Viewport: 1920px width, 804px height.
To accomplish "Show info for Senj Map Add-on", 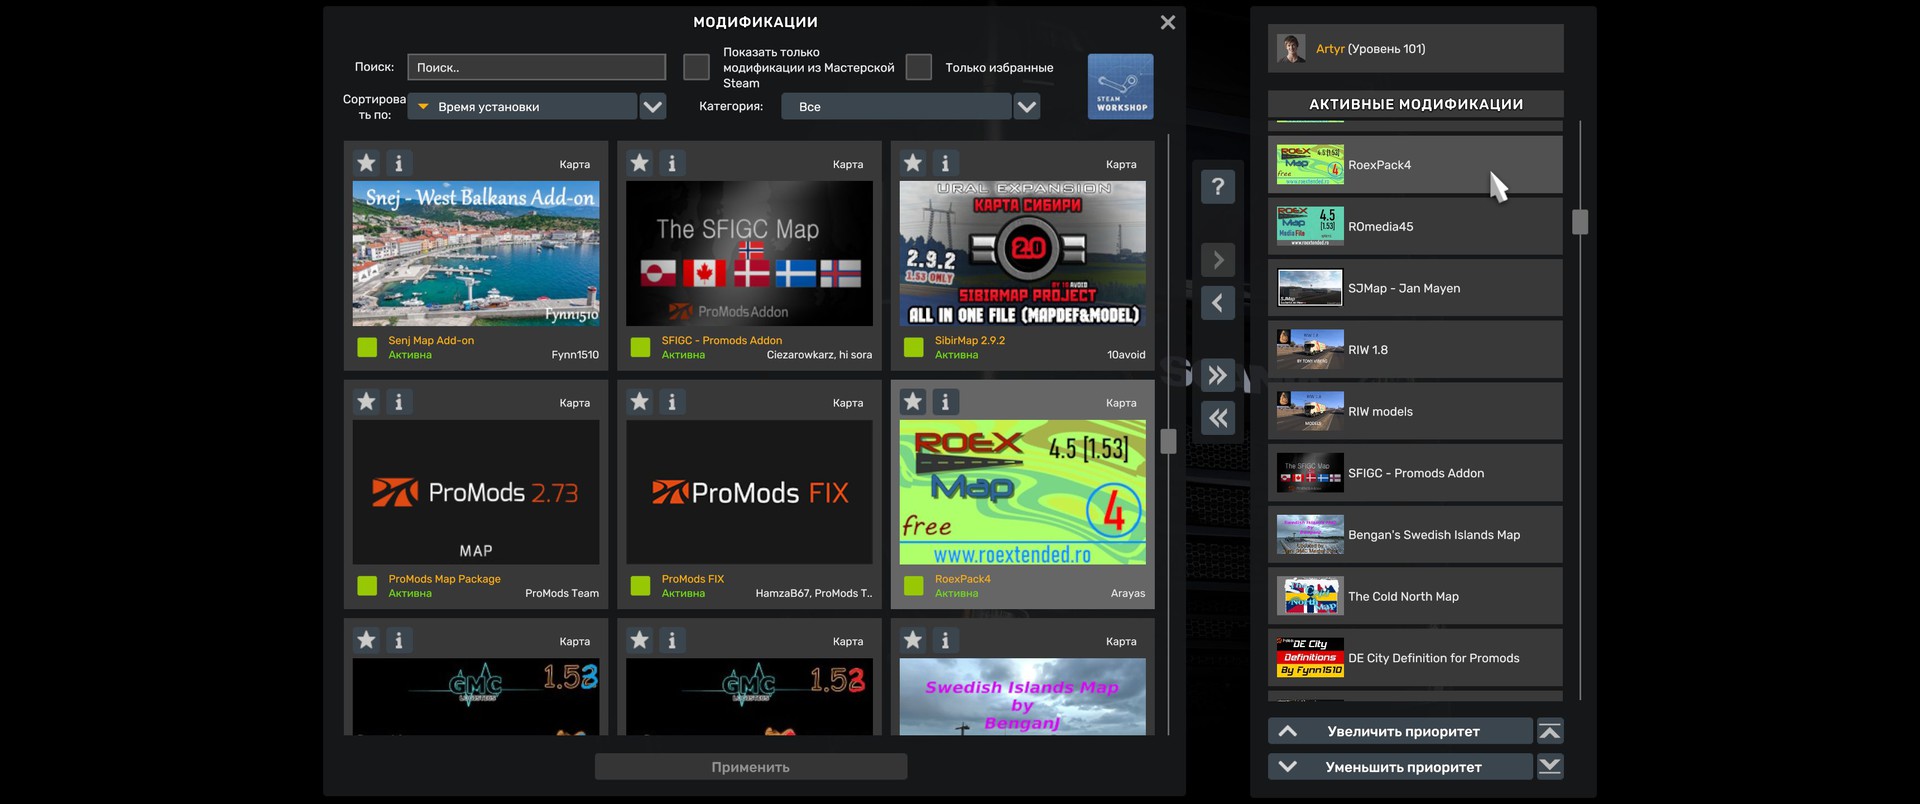I will [x=399, y=163].
